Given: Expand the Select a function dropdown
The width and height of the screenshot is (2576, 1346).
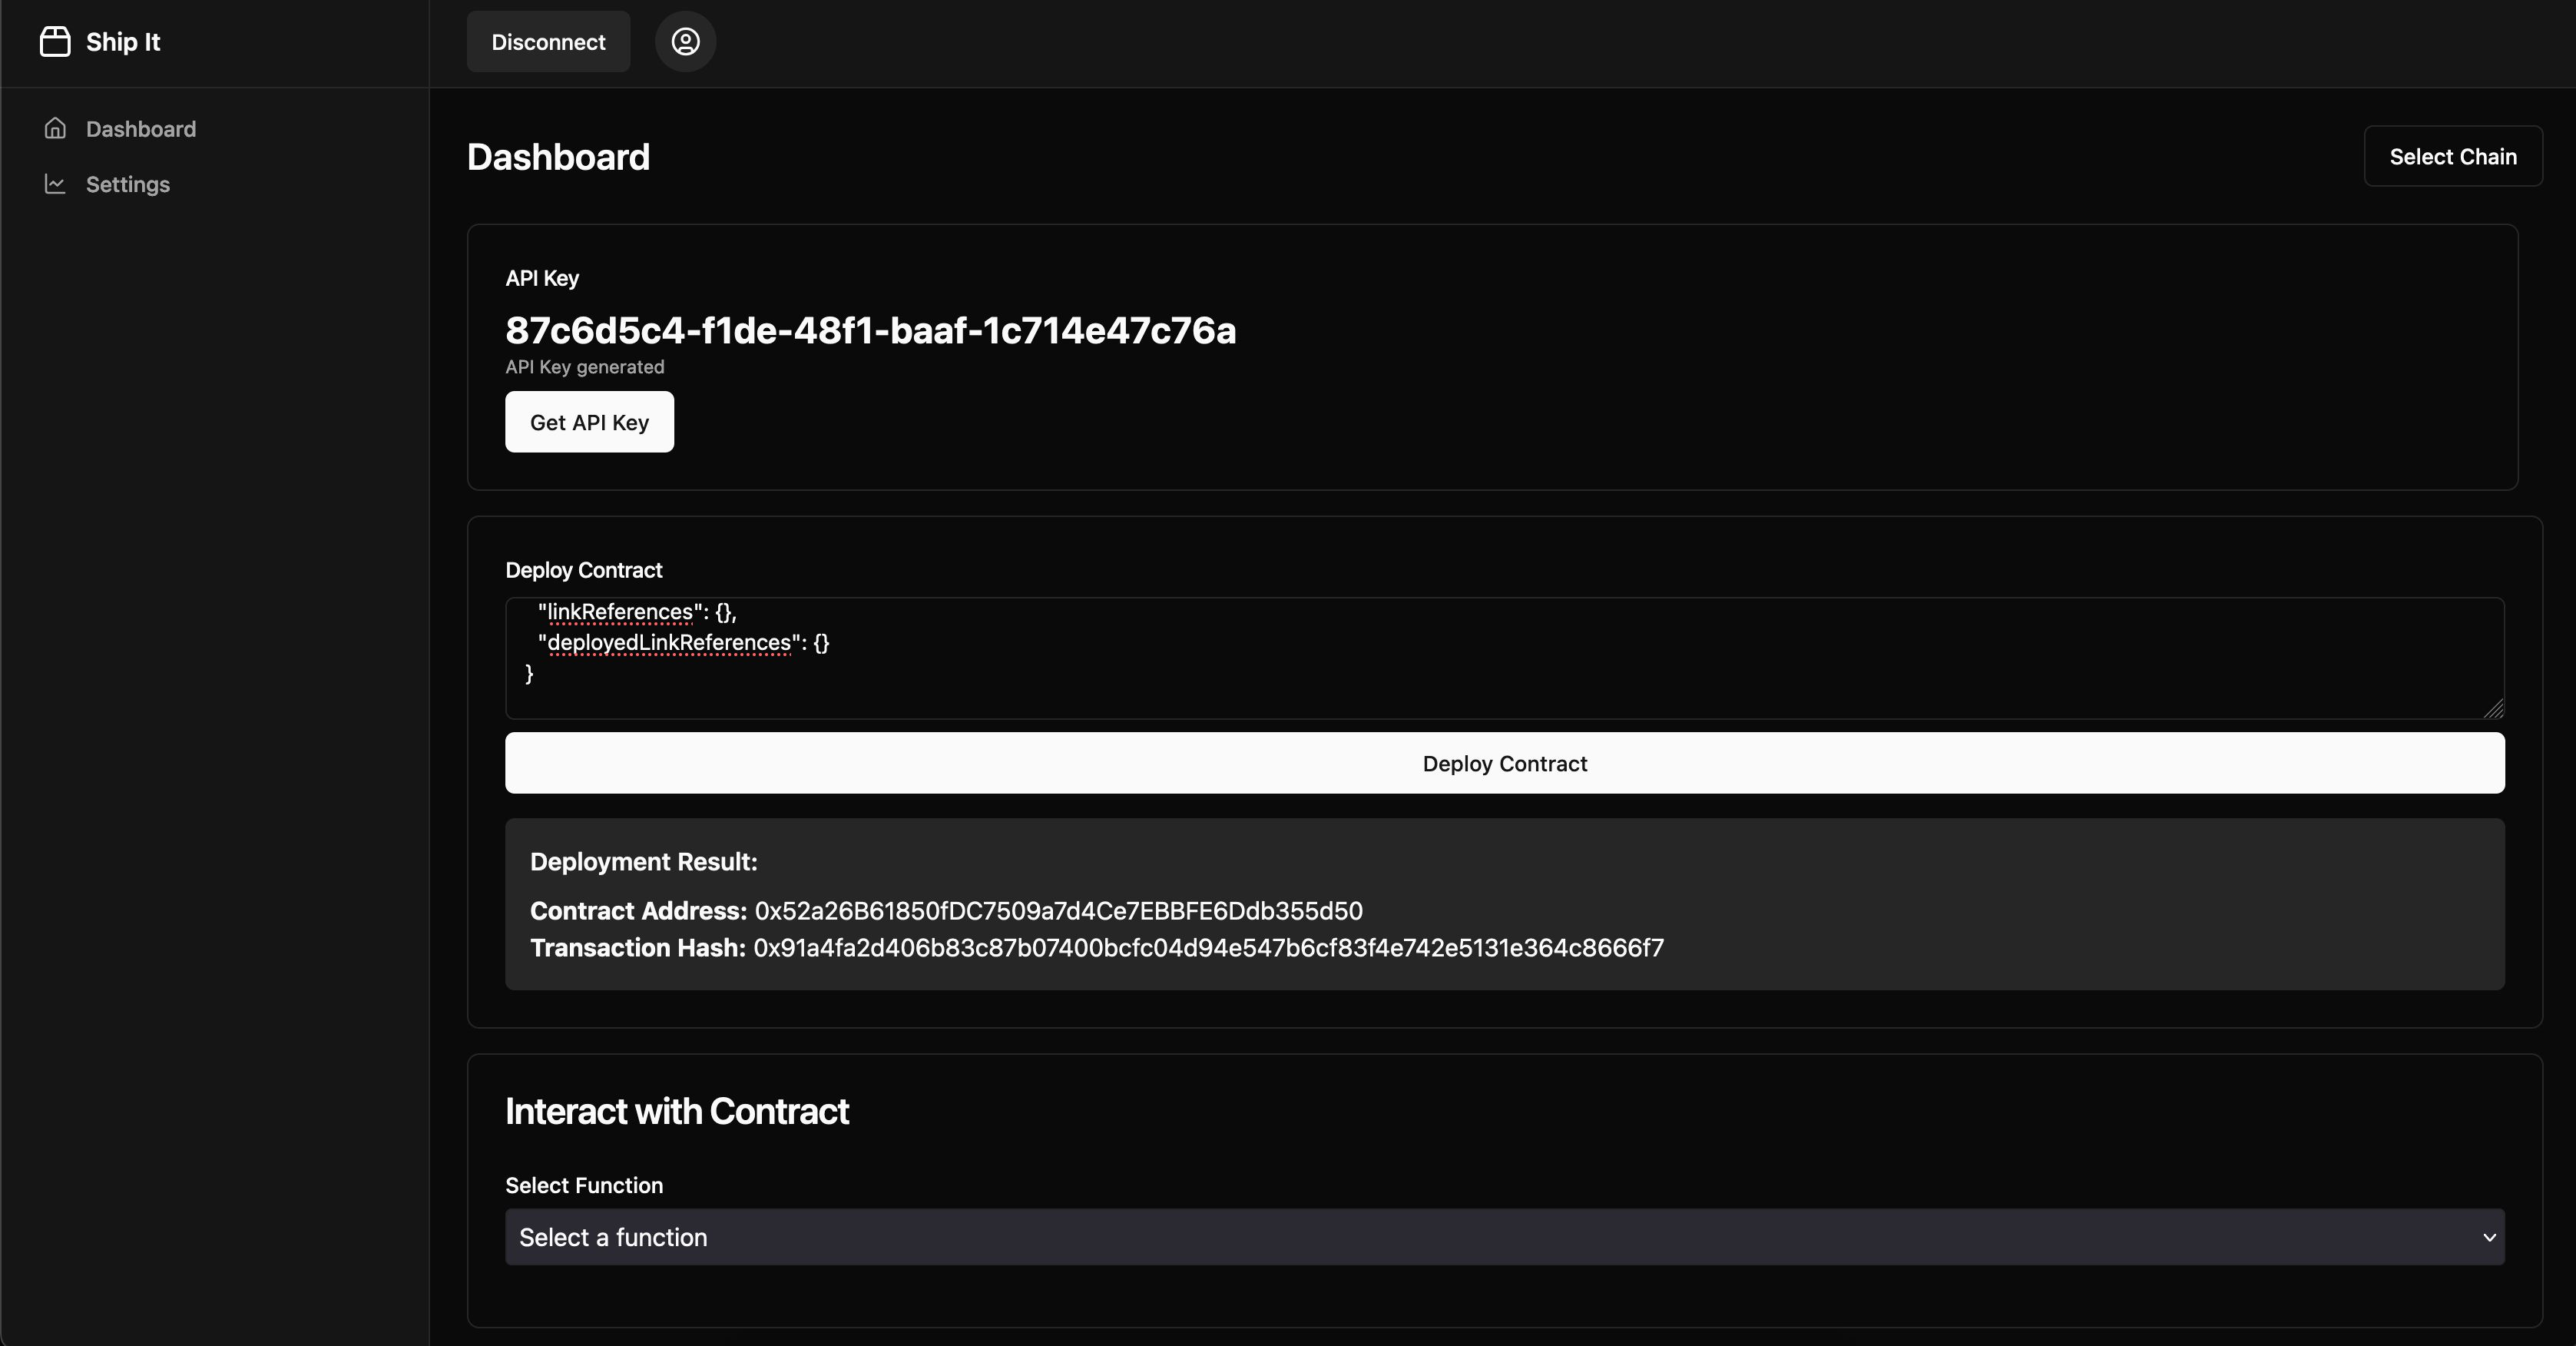Looking at the screenshot, I should pyautogui.click(x=1504, y=1237).
